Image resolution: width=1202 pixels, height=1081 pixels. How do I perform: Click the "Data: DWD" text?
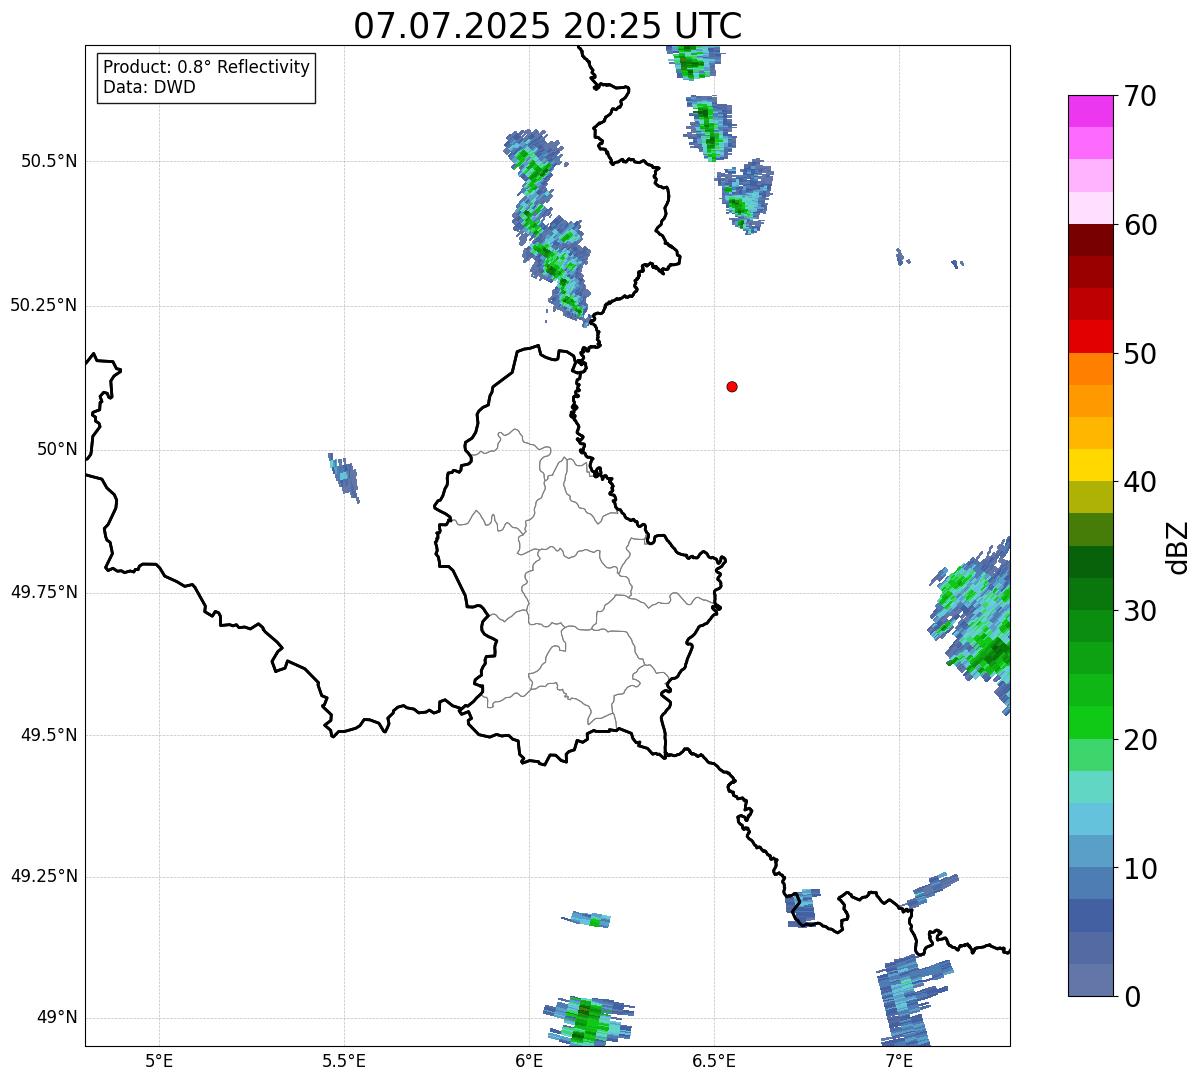pyautogui.click(x=149, y=87)
